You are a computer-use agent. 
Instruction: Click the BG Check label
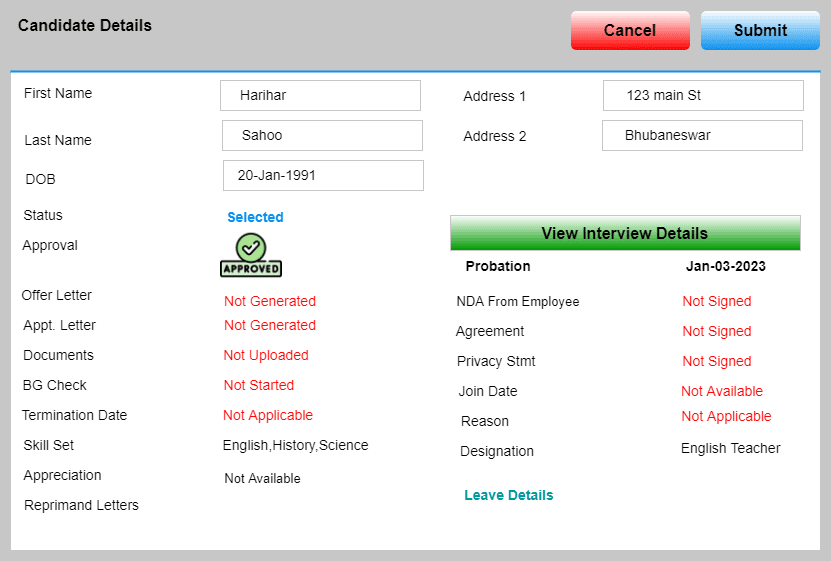pos(54,385)
